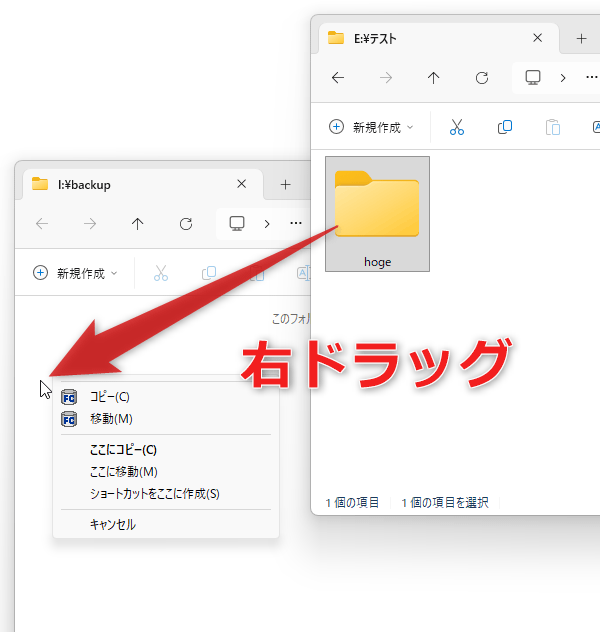Refresh the E:¥テスト window
This screenshot has width=600, height=632.
(482, 77)
